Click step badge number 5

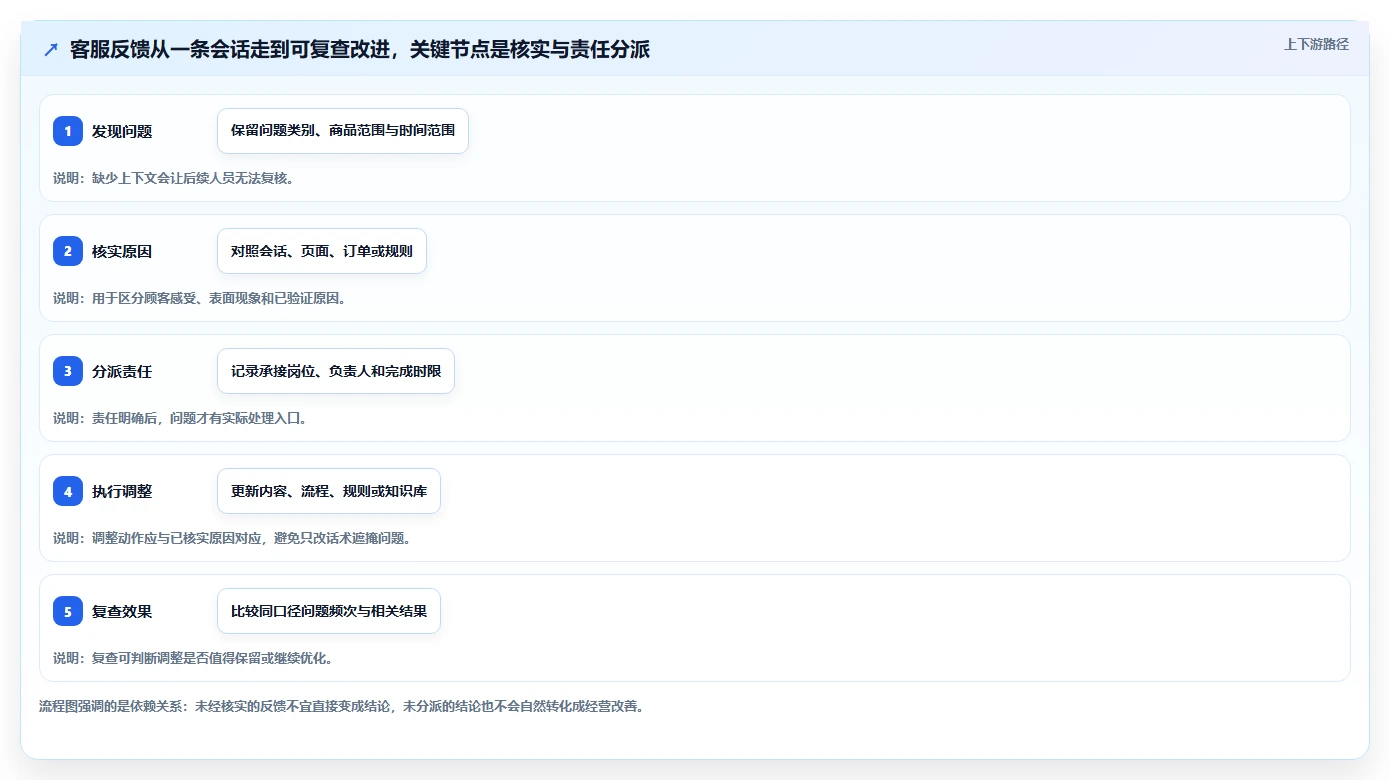pyautogui.click(x=68, y=611)
